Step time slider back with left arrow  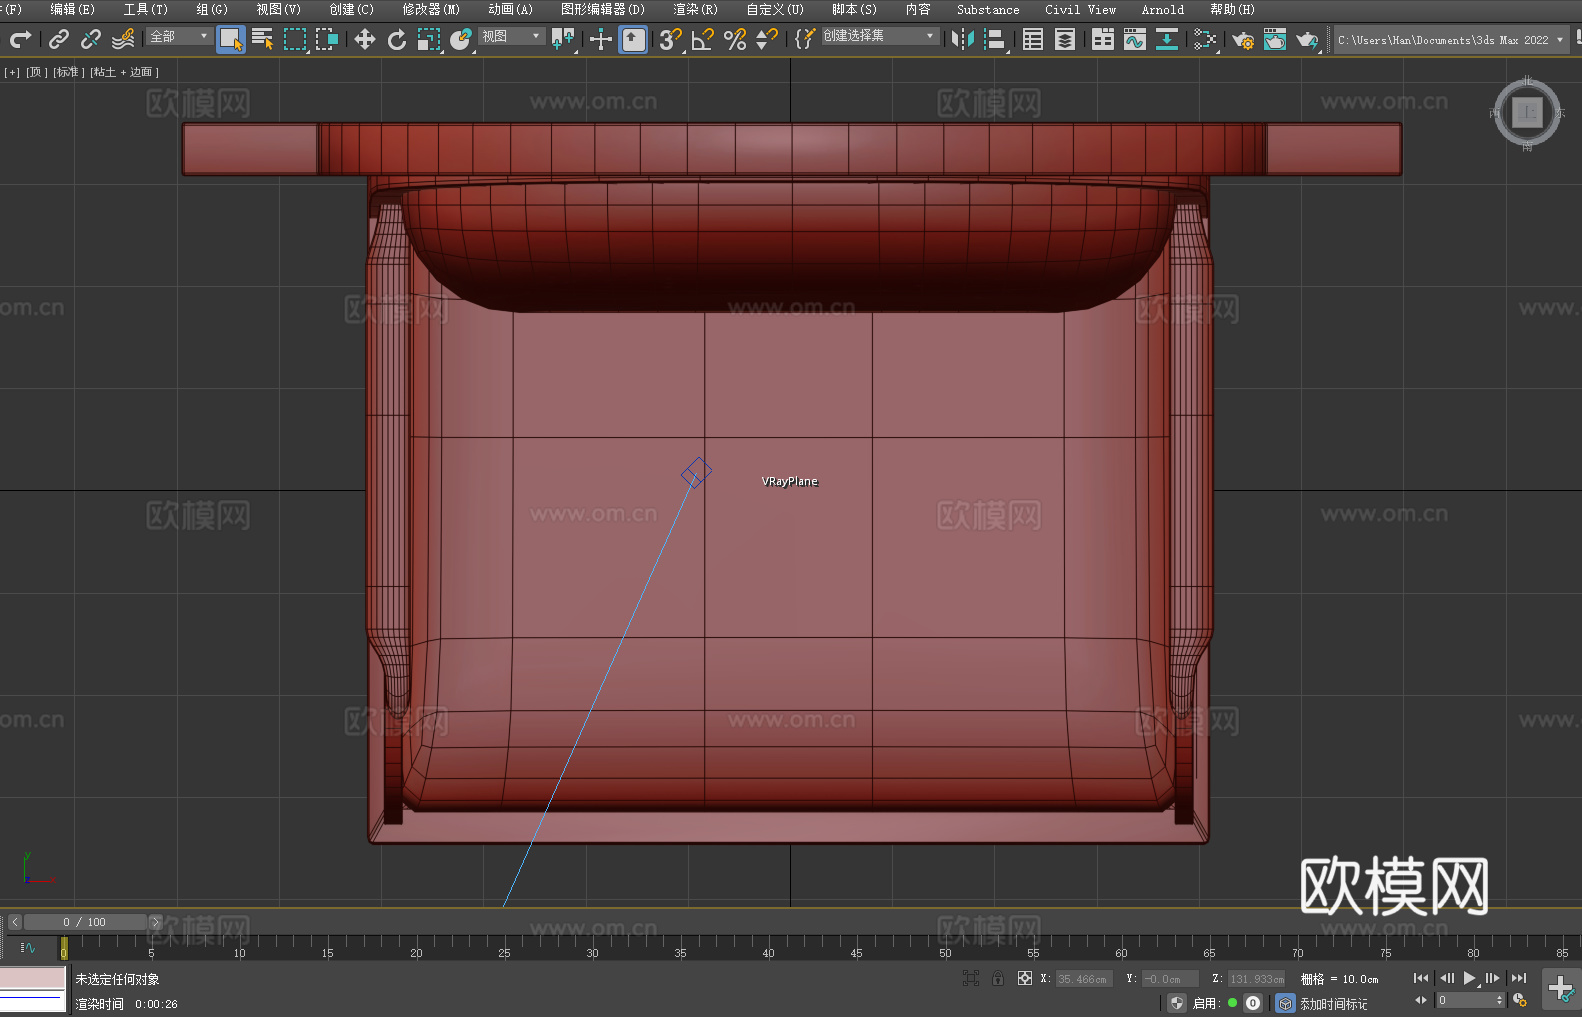(15, 922)
